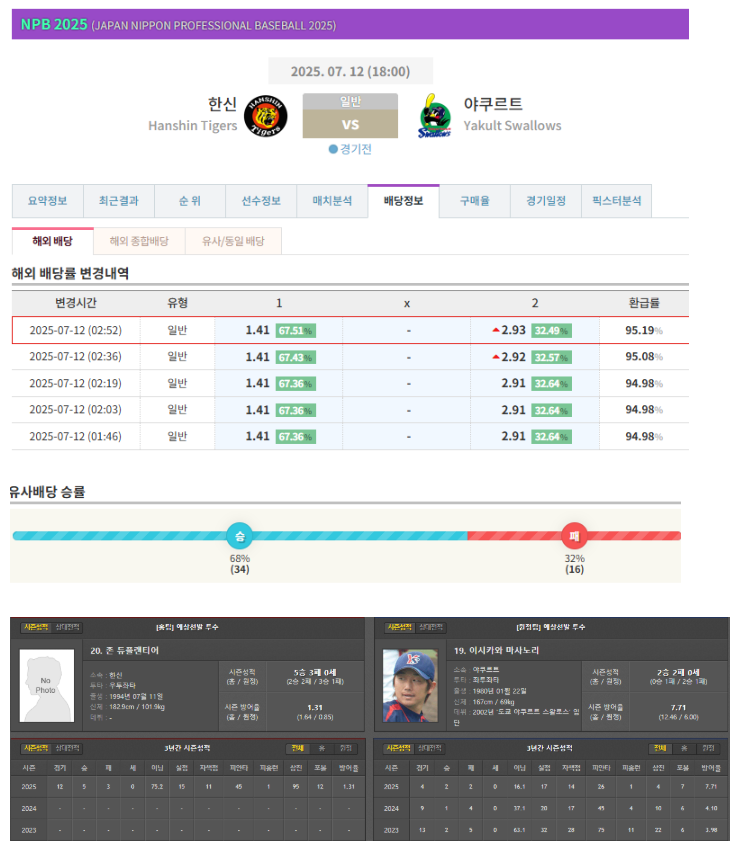
Task: Select 시즌성적 in home pitcher profile panel
Action: [36, 627]
